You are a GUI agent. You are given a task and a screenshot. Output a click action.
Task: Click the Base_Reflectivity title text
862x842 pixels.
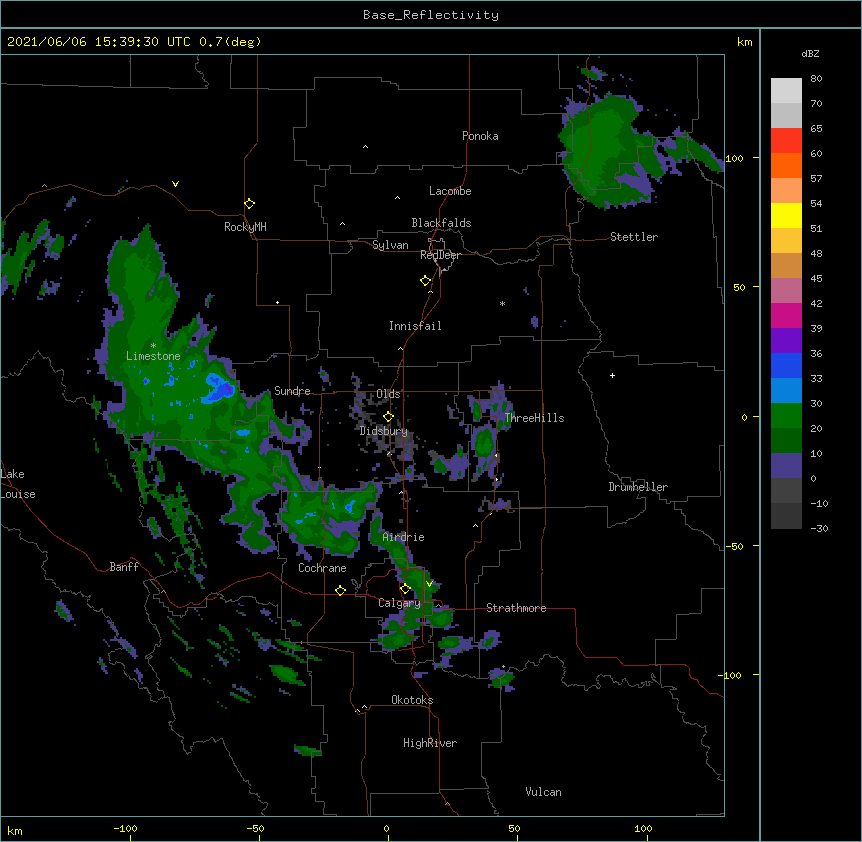pyautogui.click(x=431, y=15)
